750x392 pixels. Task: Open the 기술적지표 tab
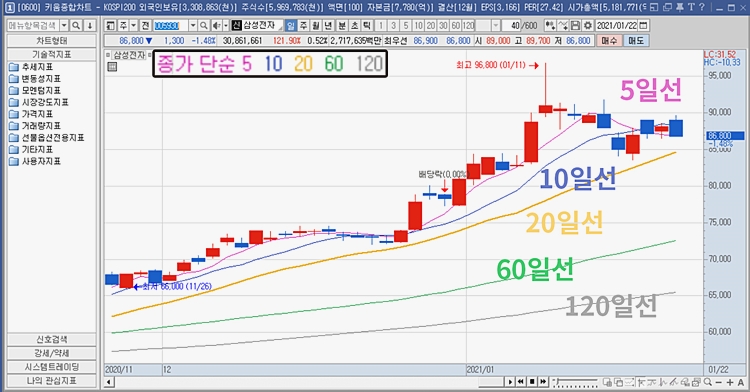[52, 54]
